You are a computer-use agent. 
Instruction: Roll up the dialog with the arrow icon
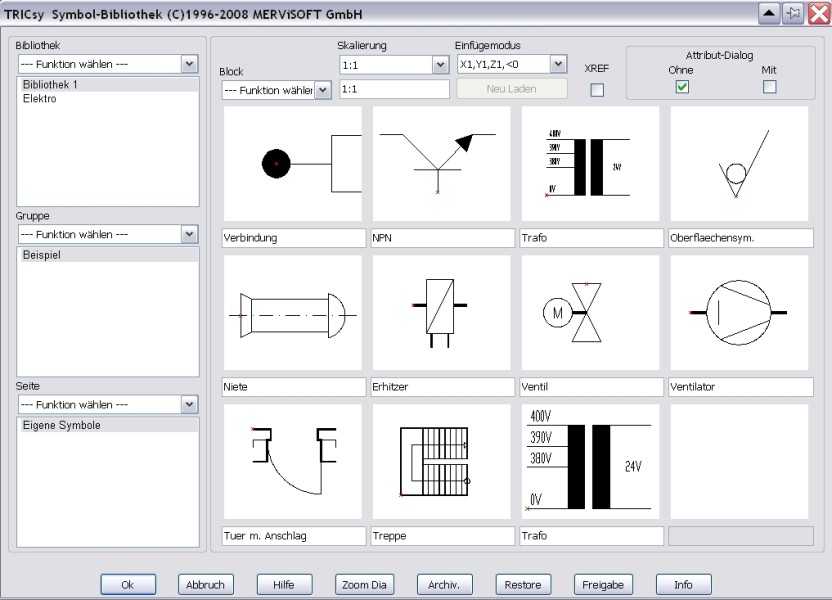pyautogui.click(x=769, y=13)
